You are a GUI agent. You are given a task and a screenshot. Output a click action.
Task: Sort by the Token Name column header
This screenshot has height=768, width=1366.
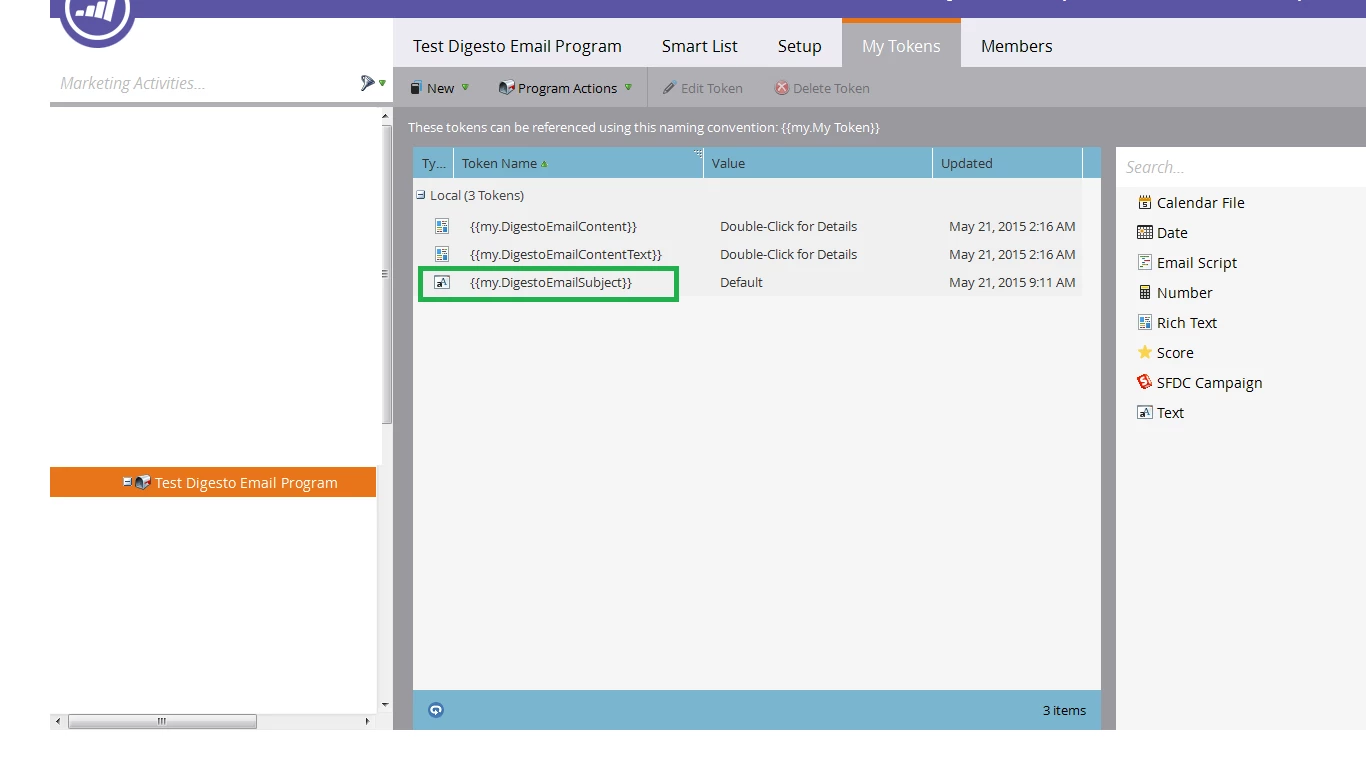point(578,163)
